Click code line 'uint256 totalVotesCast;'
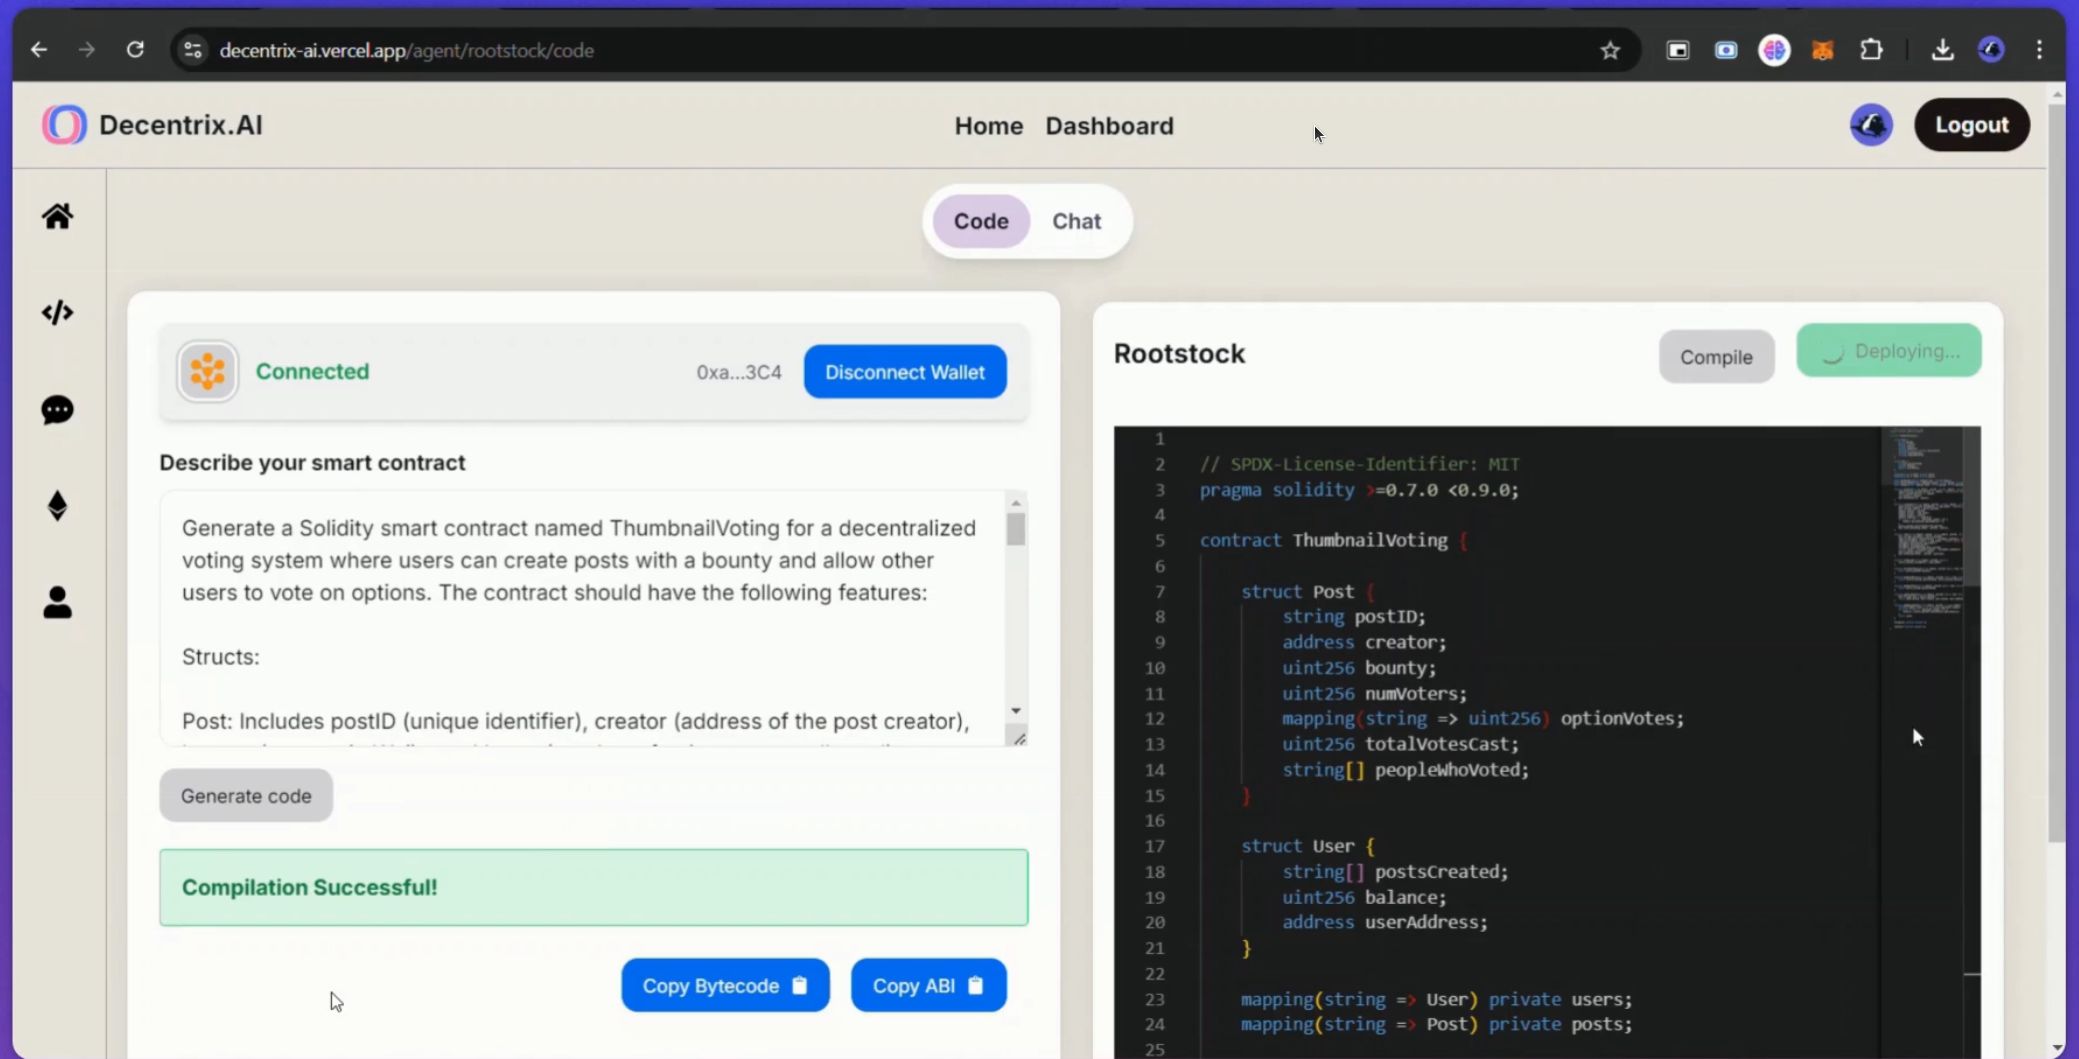The image size is (2079, 1059). pyautogui.click(x=1400, y=745)
